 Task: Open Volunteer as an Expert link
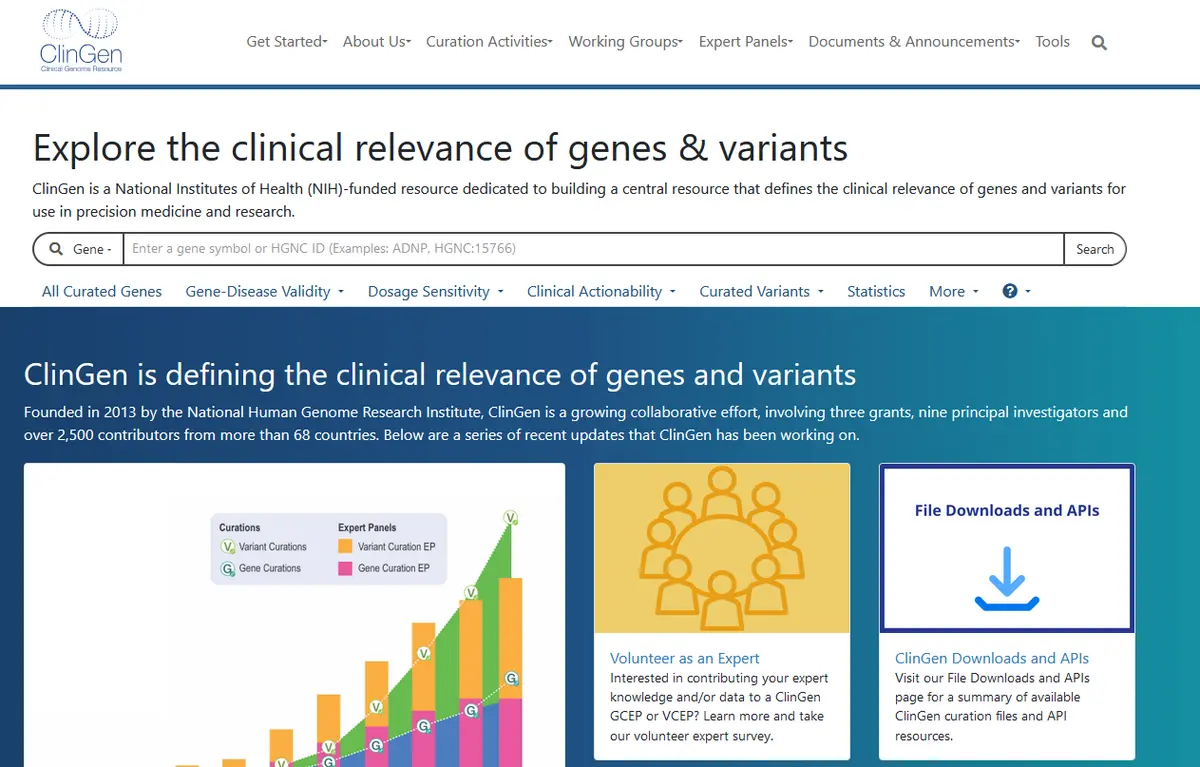pos(685,658)
